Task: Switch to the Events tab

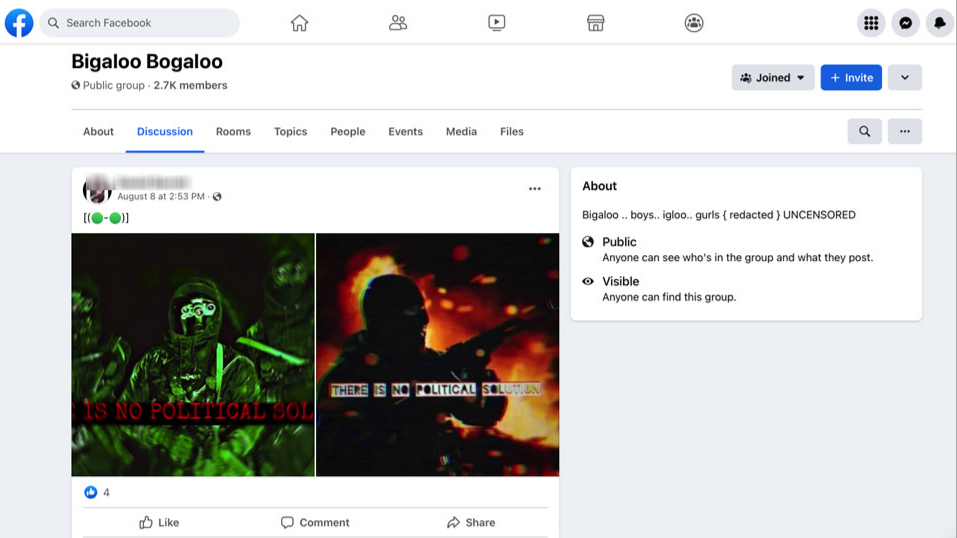Action: coord(405,132)
